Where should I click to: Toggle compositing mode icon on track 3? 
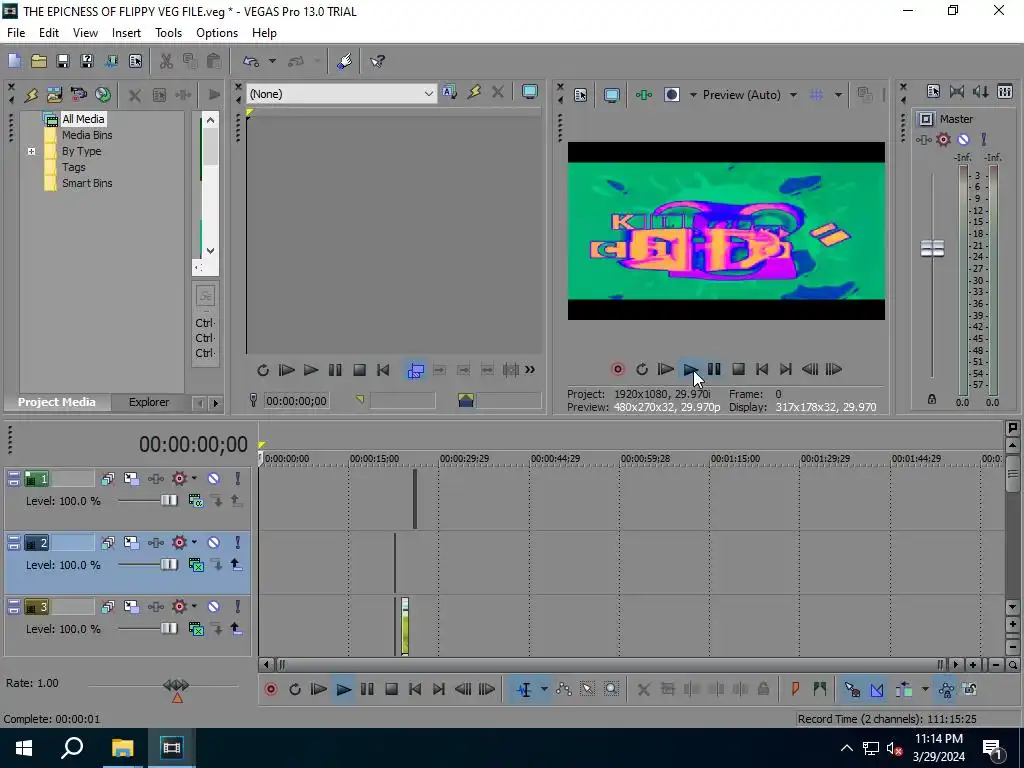pyautogui.click(x=195, y=629)
